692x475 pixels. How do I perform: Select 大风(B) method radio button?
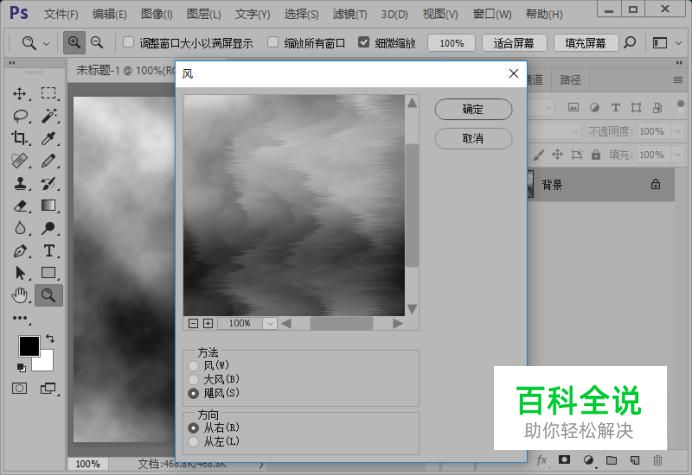pyautogui.click(x=193, y=379)
